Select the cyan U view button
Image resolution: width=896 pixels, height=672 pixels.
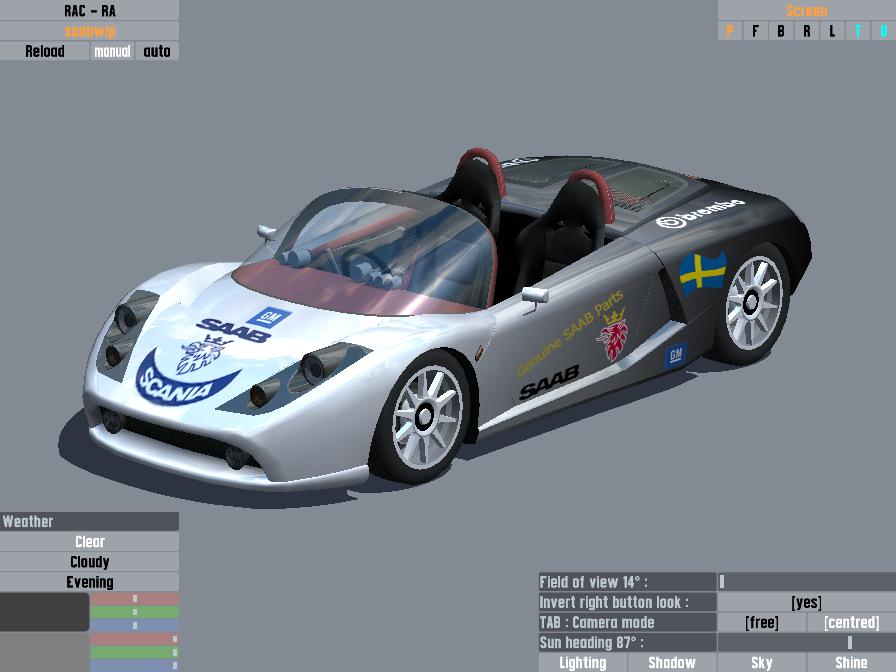tap(883, 31)
